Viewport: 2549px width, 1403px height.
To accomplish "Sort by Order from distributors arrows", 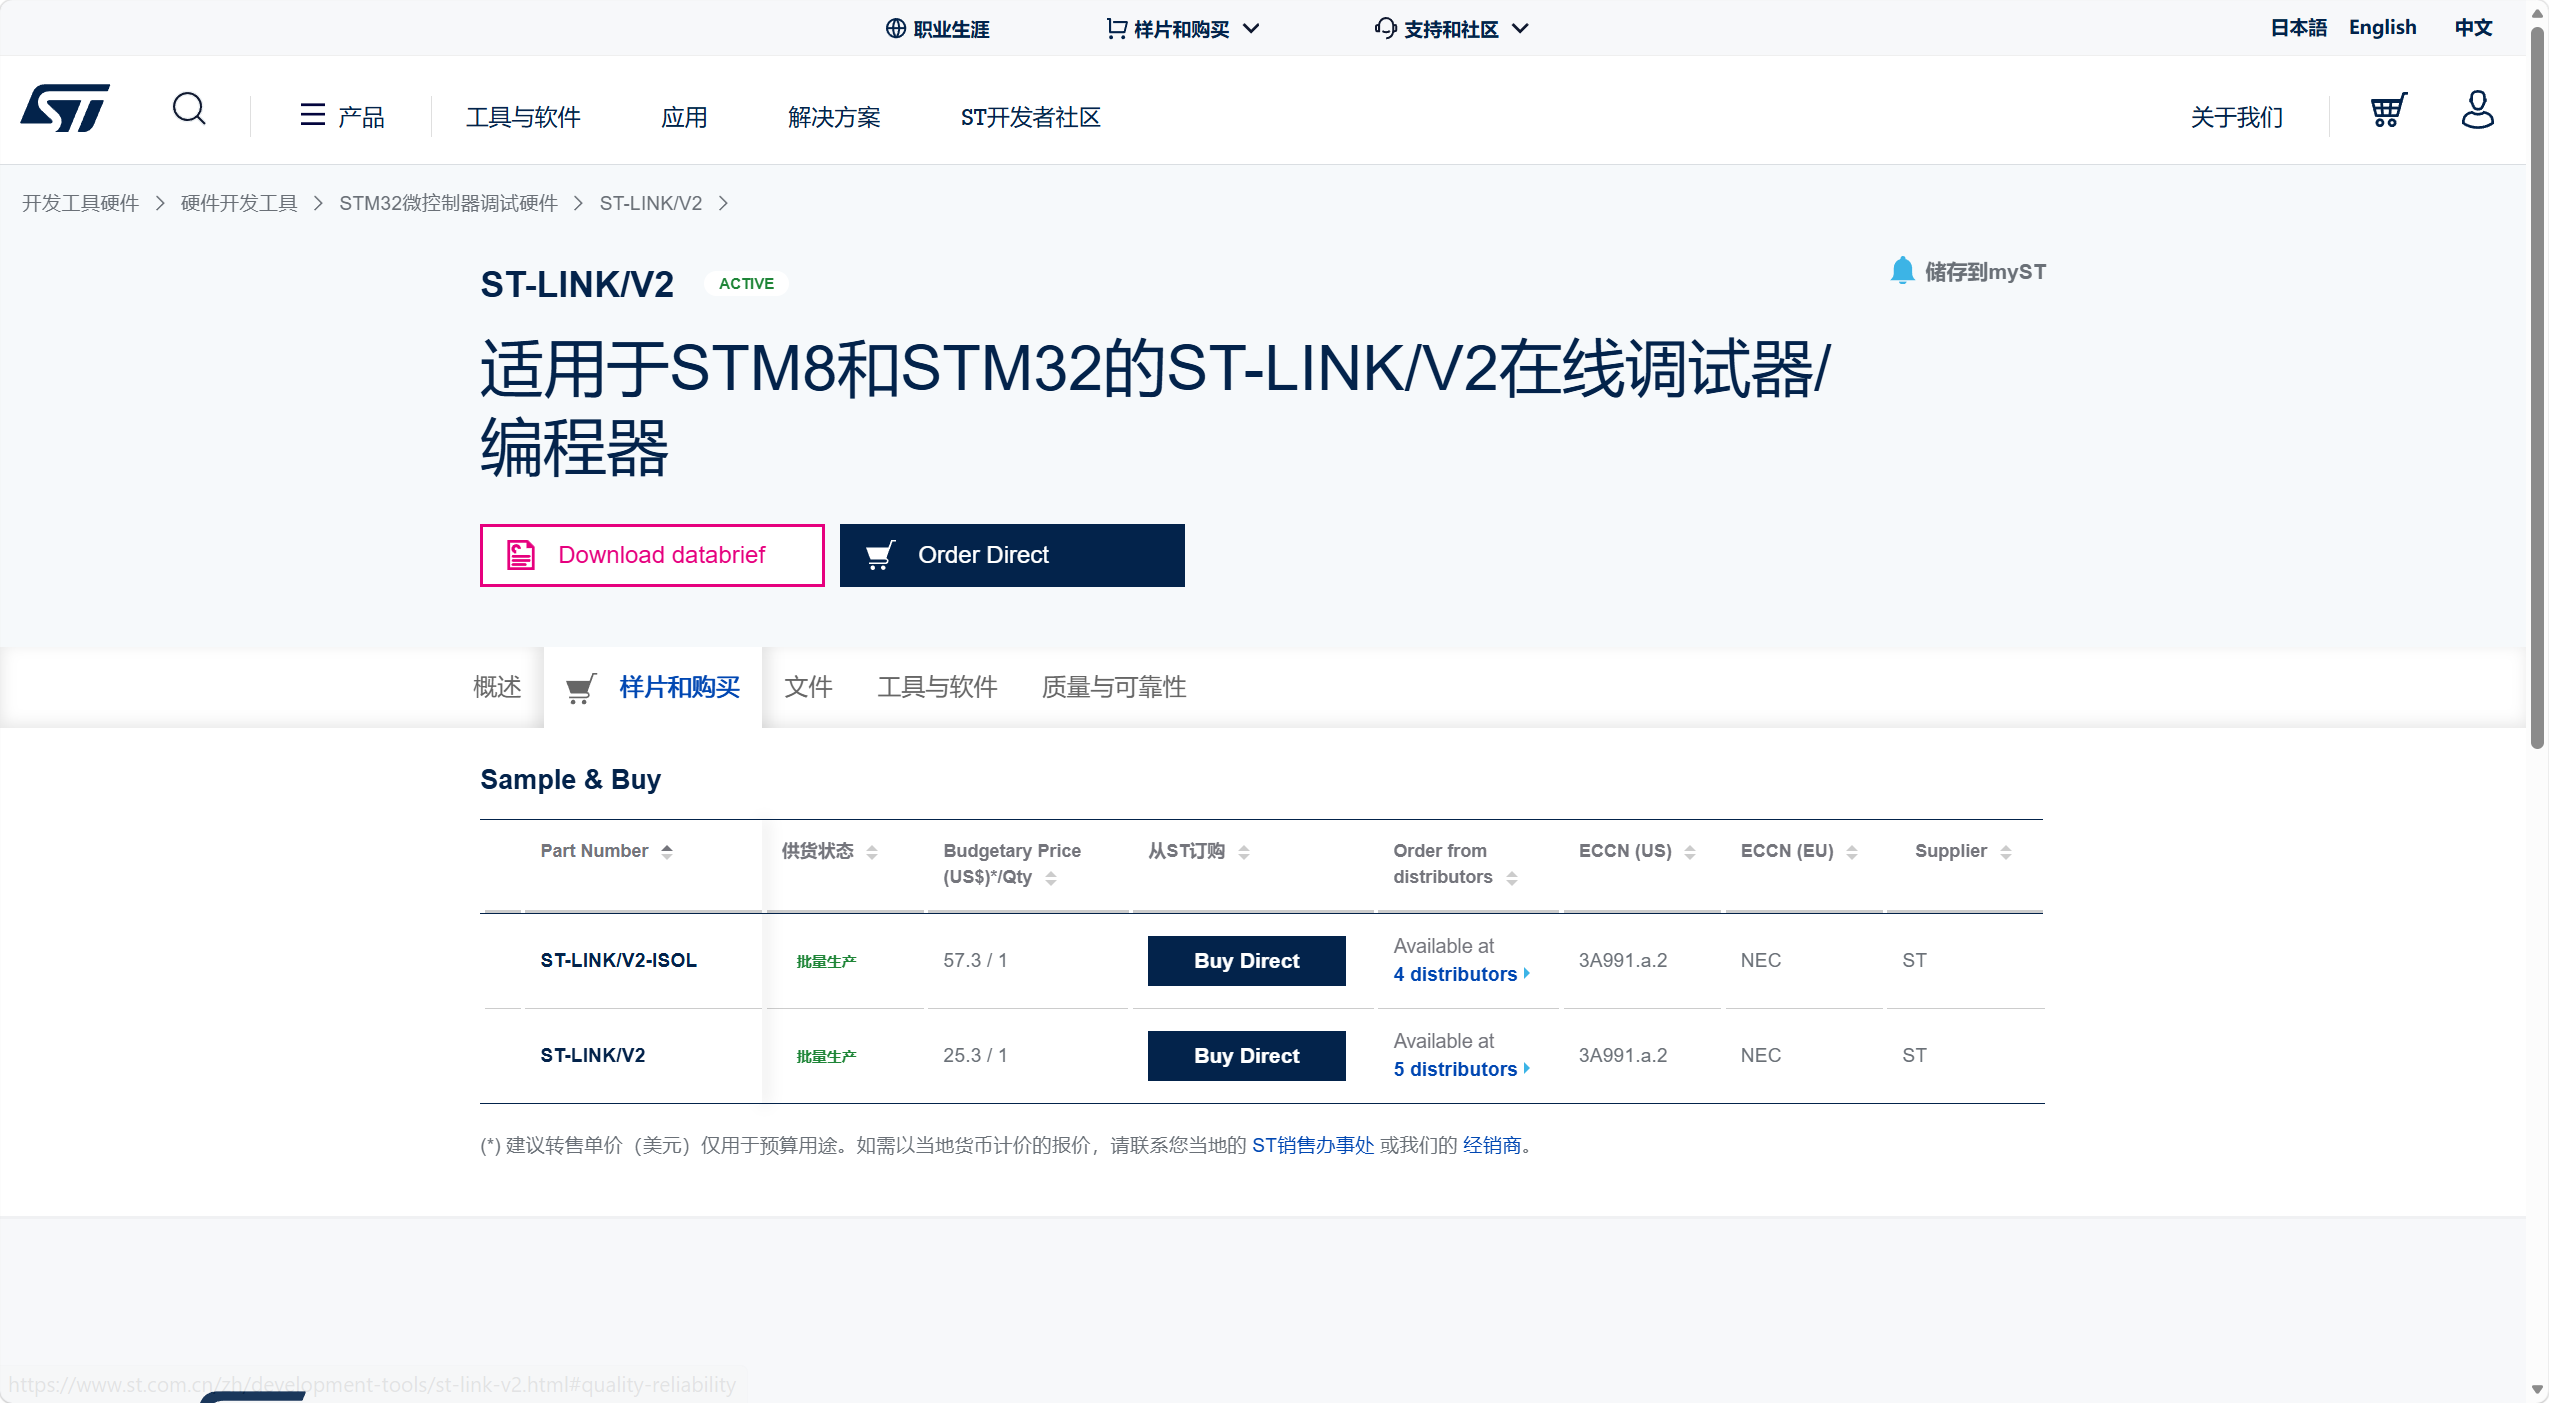I will tap(1512, 878).
